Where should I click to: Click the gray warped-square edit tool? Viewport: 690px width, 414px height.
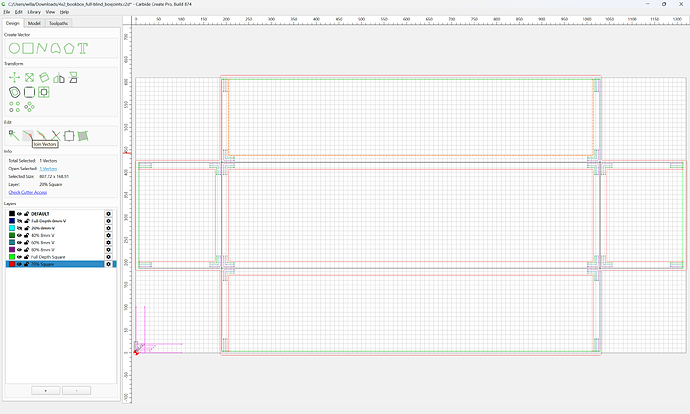tap(83, 136)
